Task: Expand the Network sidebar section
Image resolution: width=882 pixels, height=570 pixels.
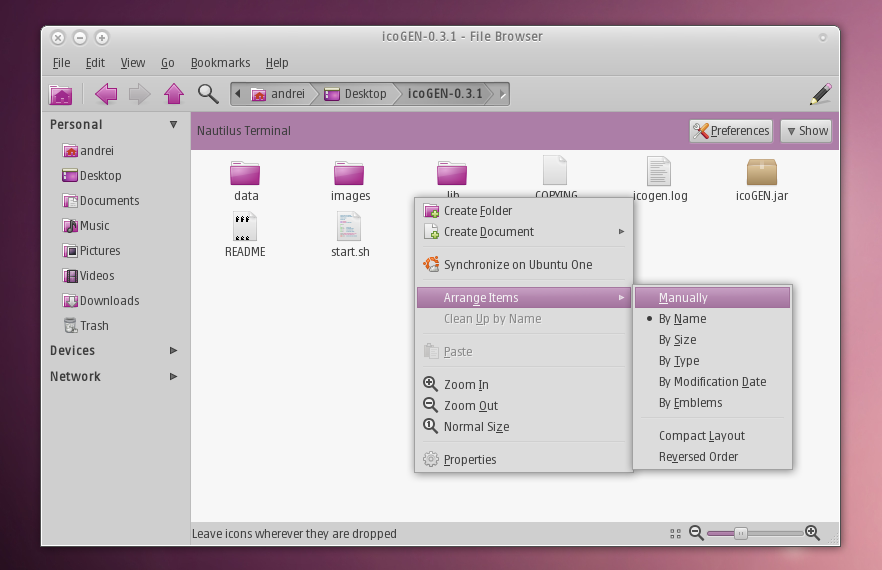Action: (x=173, y=376)
